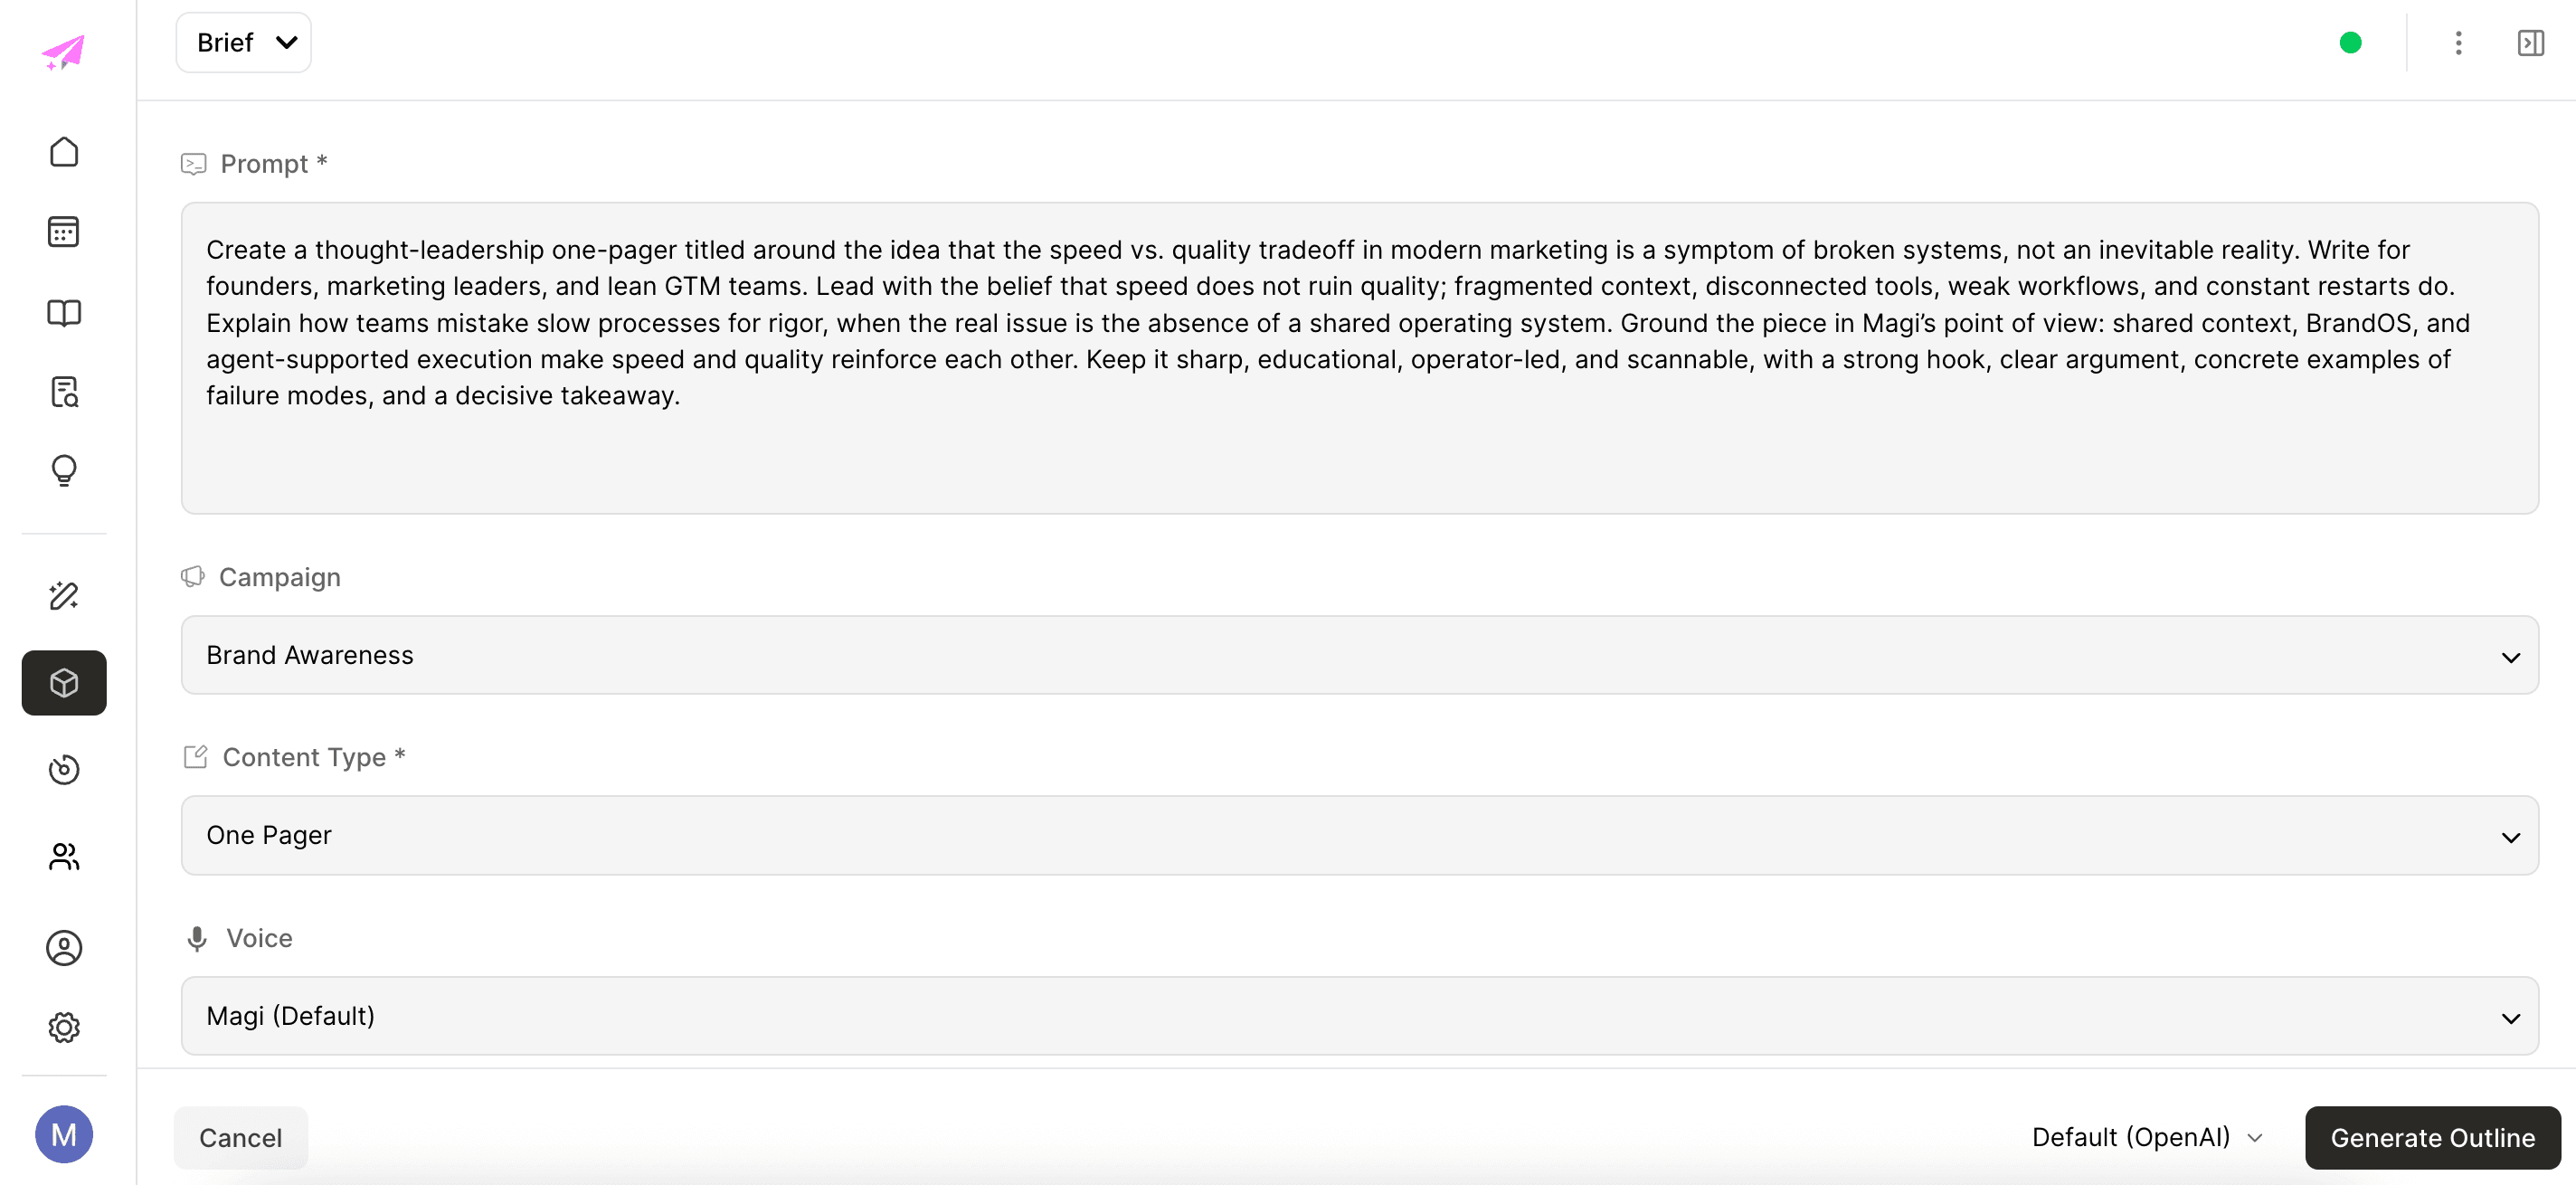Expand the Brief dropdown
Viewport: 2576px width, 1185px height.
[243, 42]
